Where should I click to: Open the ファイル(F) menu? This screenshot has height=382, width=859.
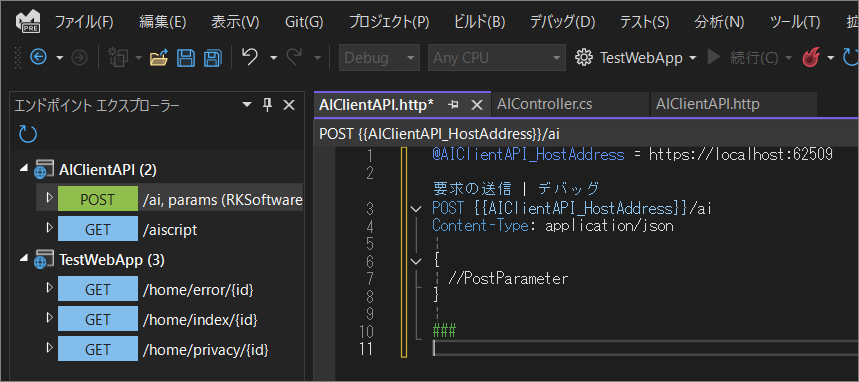point(84,22)
